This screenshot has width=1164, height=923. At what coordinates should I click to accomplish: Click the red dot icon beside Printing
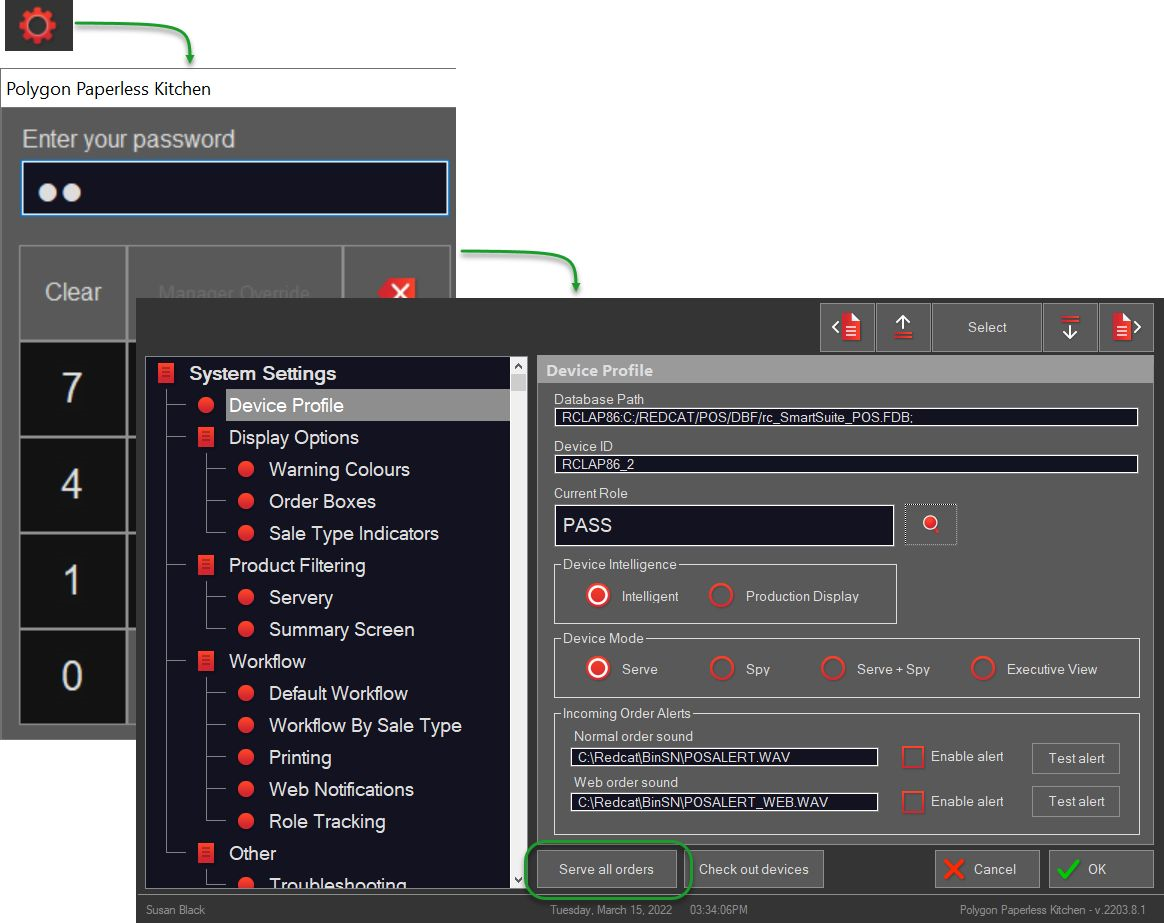(x=246, y=757)
